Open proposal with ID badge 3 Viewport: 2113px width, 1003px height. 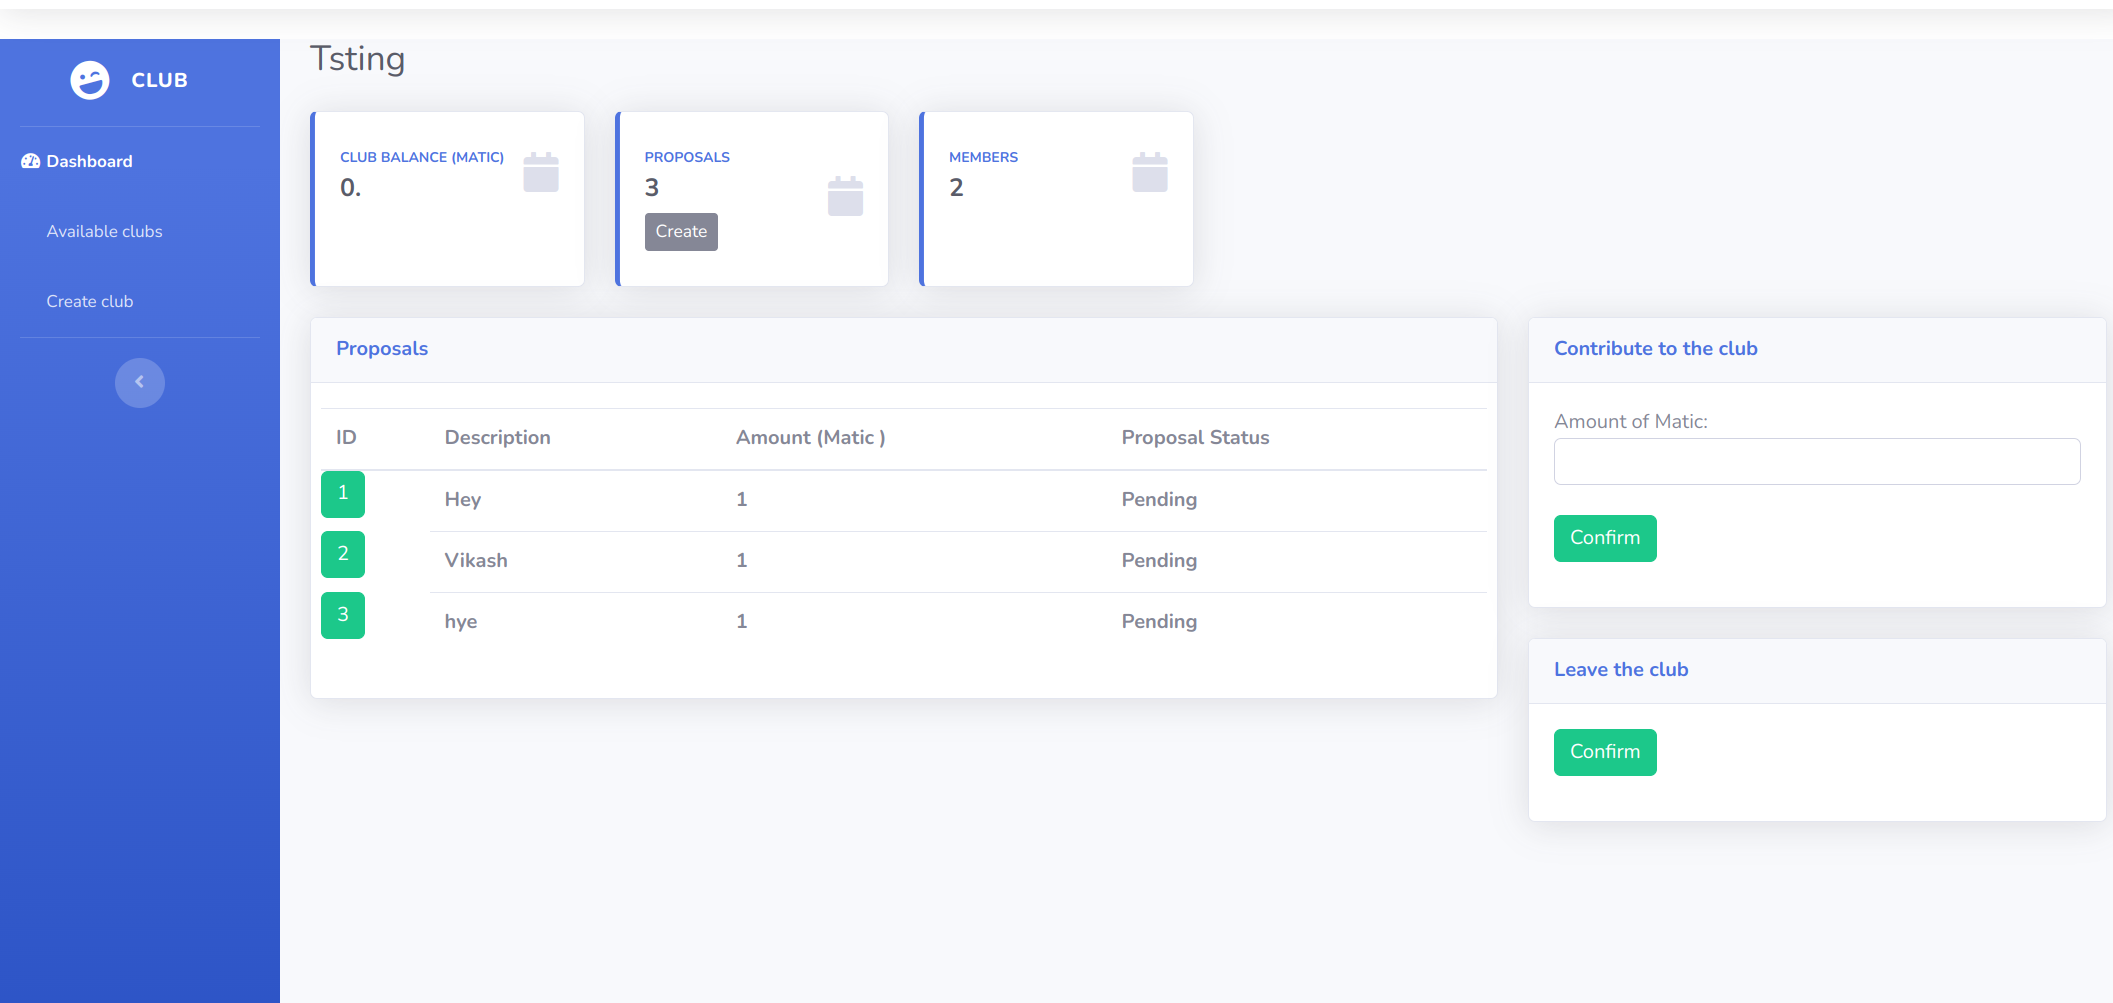click(343, 616)
